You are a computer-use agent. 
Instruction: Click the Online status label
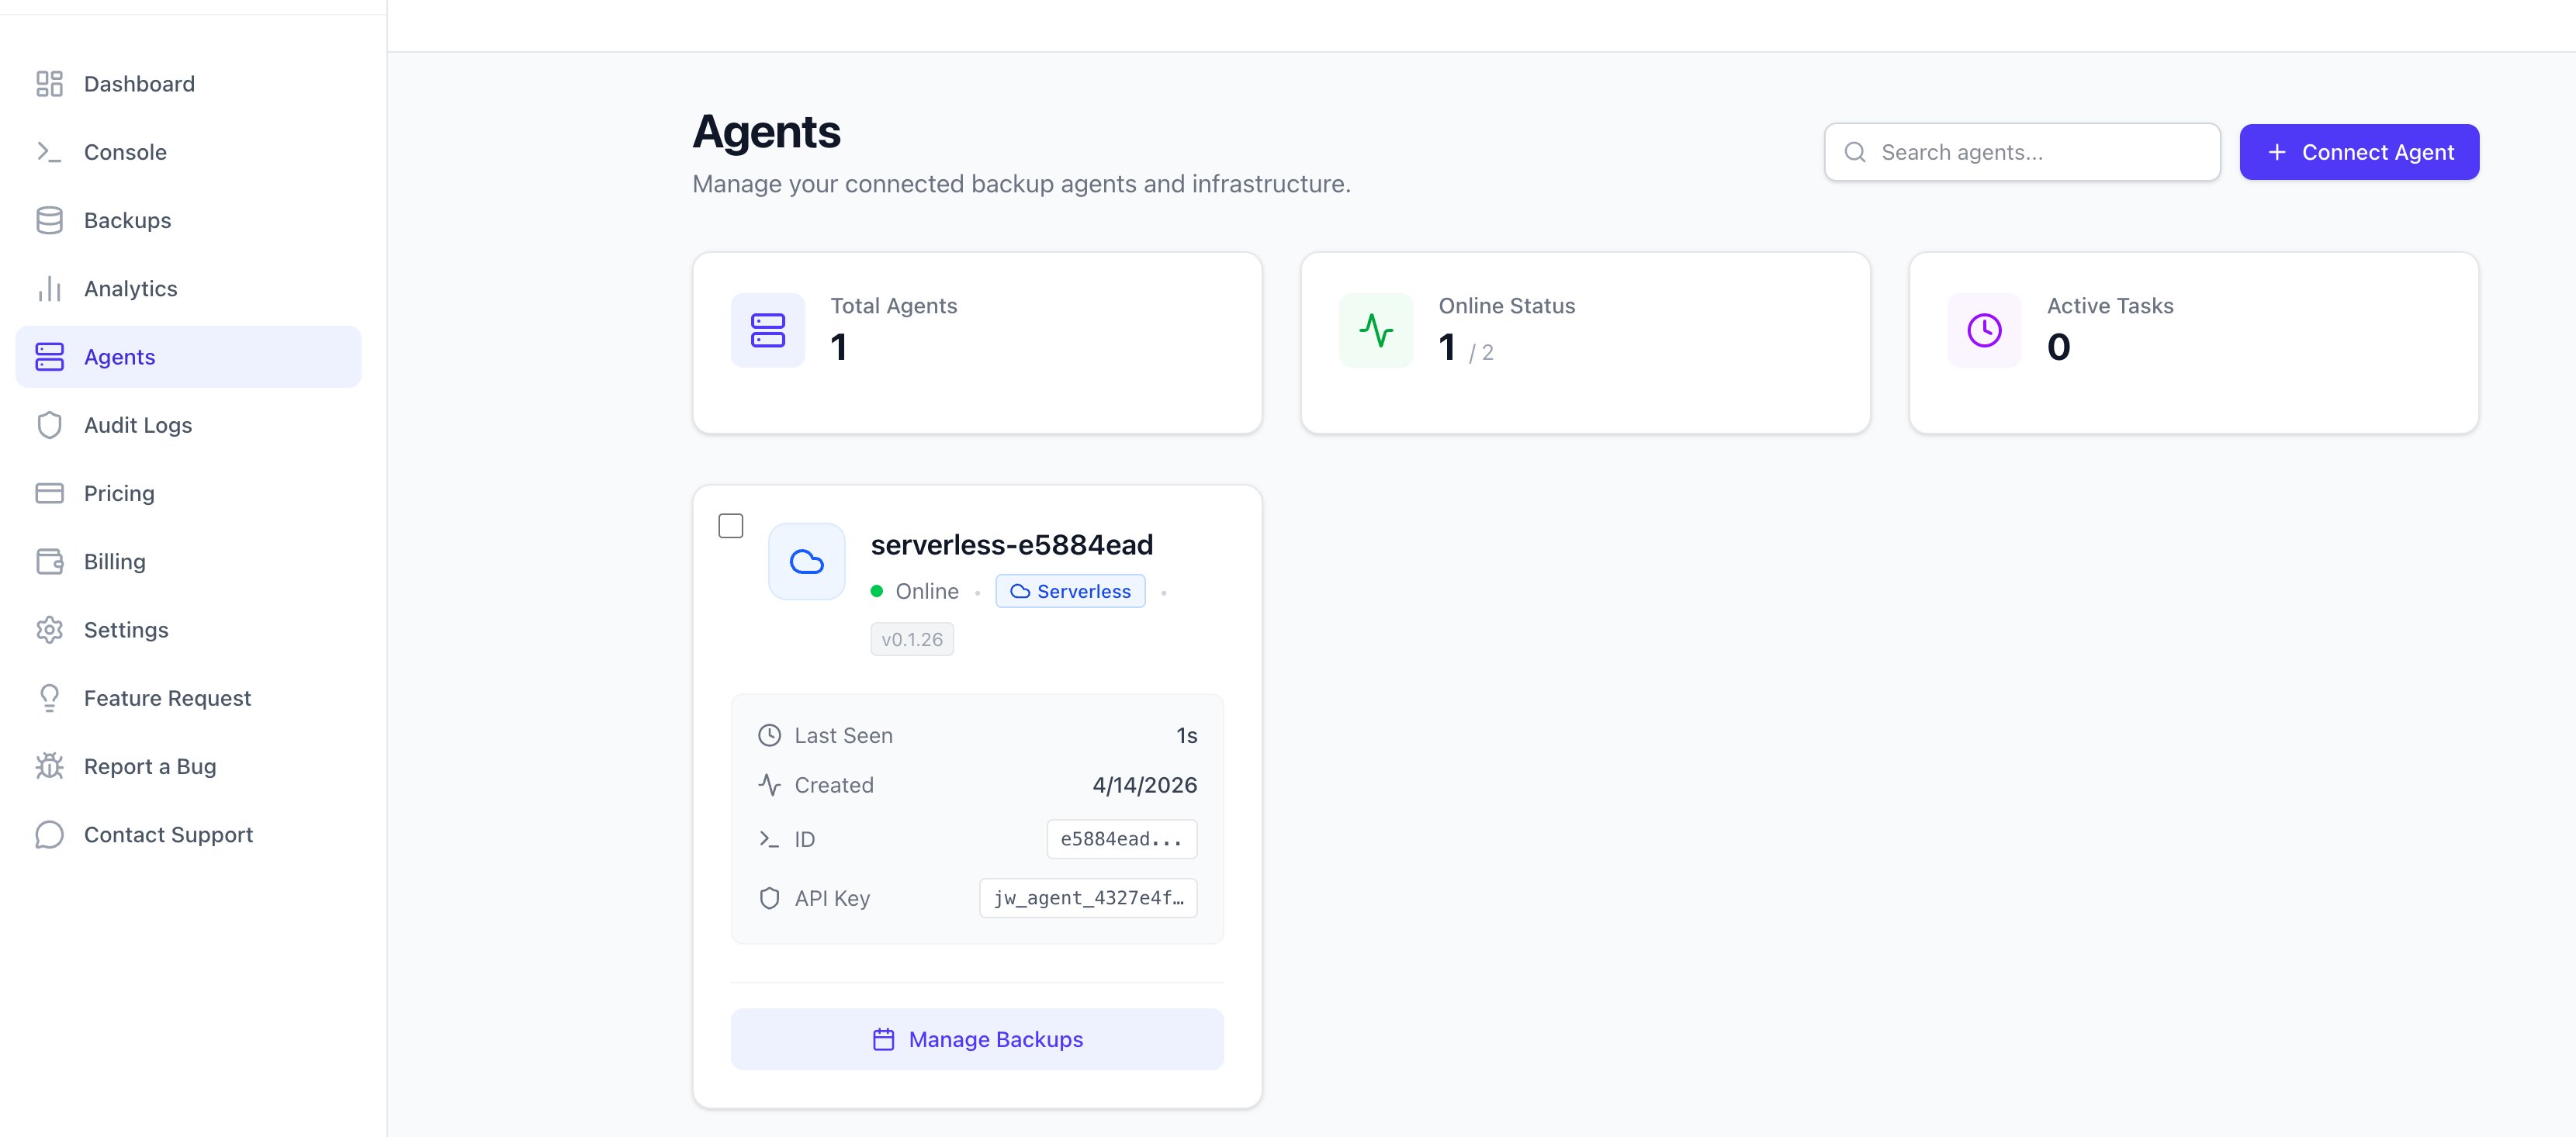(927, 591)
